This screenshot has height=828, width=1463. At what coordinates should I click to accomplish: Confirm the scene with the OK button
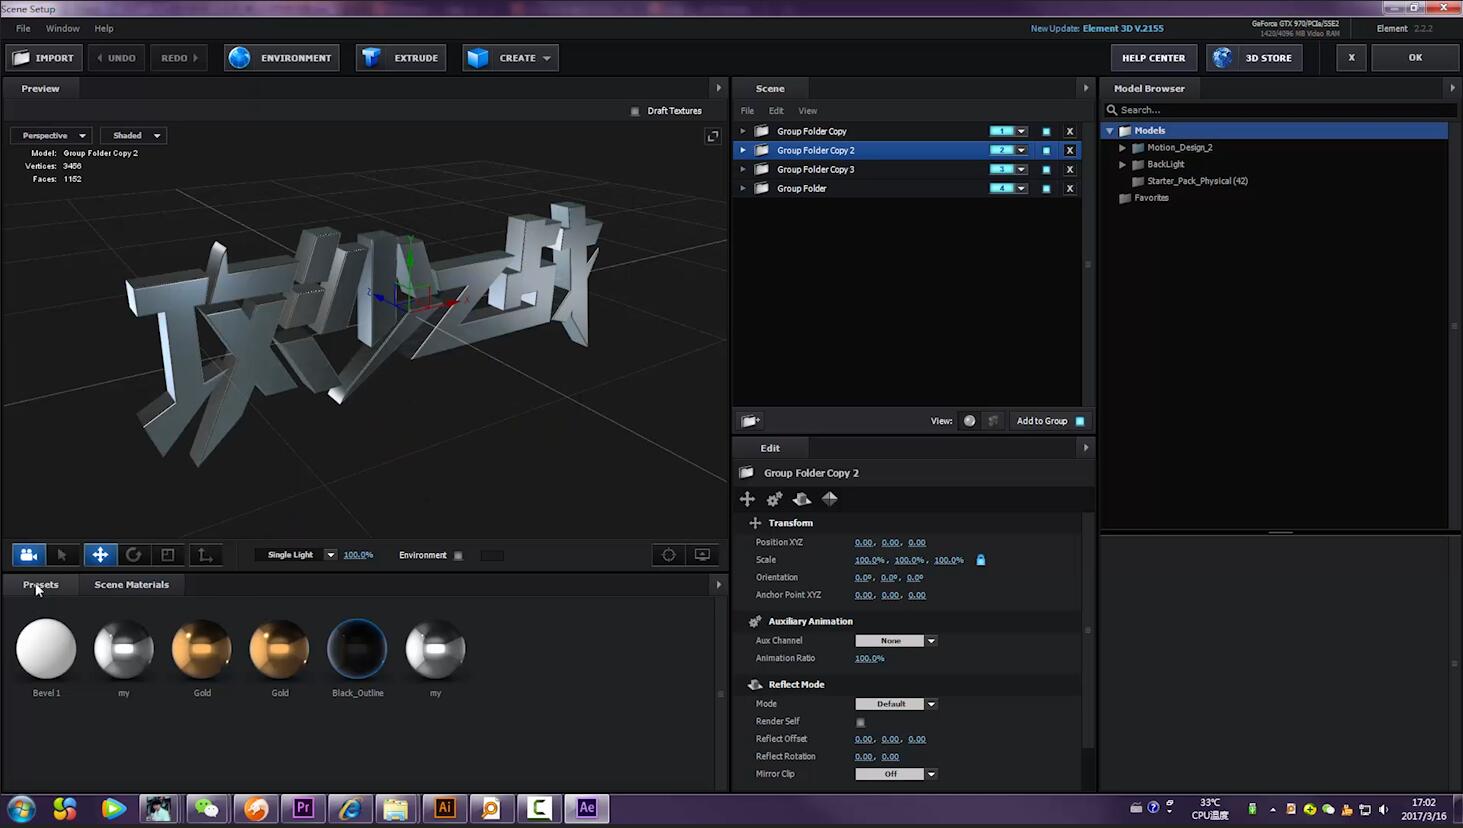1415,58
